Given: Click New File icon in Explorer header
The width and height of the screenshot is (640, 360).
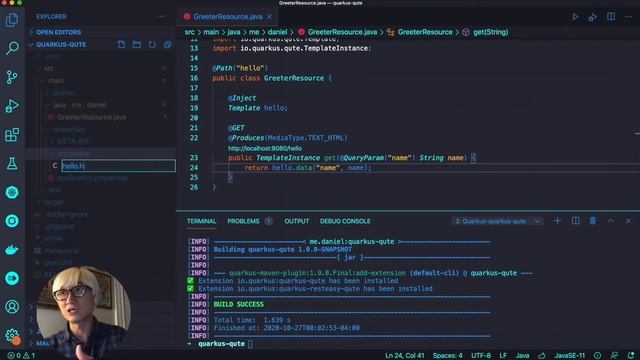Looking at the screenshot, I should 121,44.
